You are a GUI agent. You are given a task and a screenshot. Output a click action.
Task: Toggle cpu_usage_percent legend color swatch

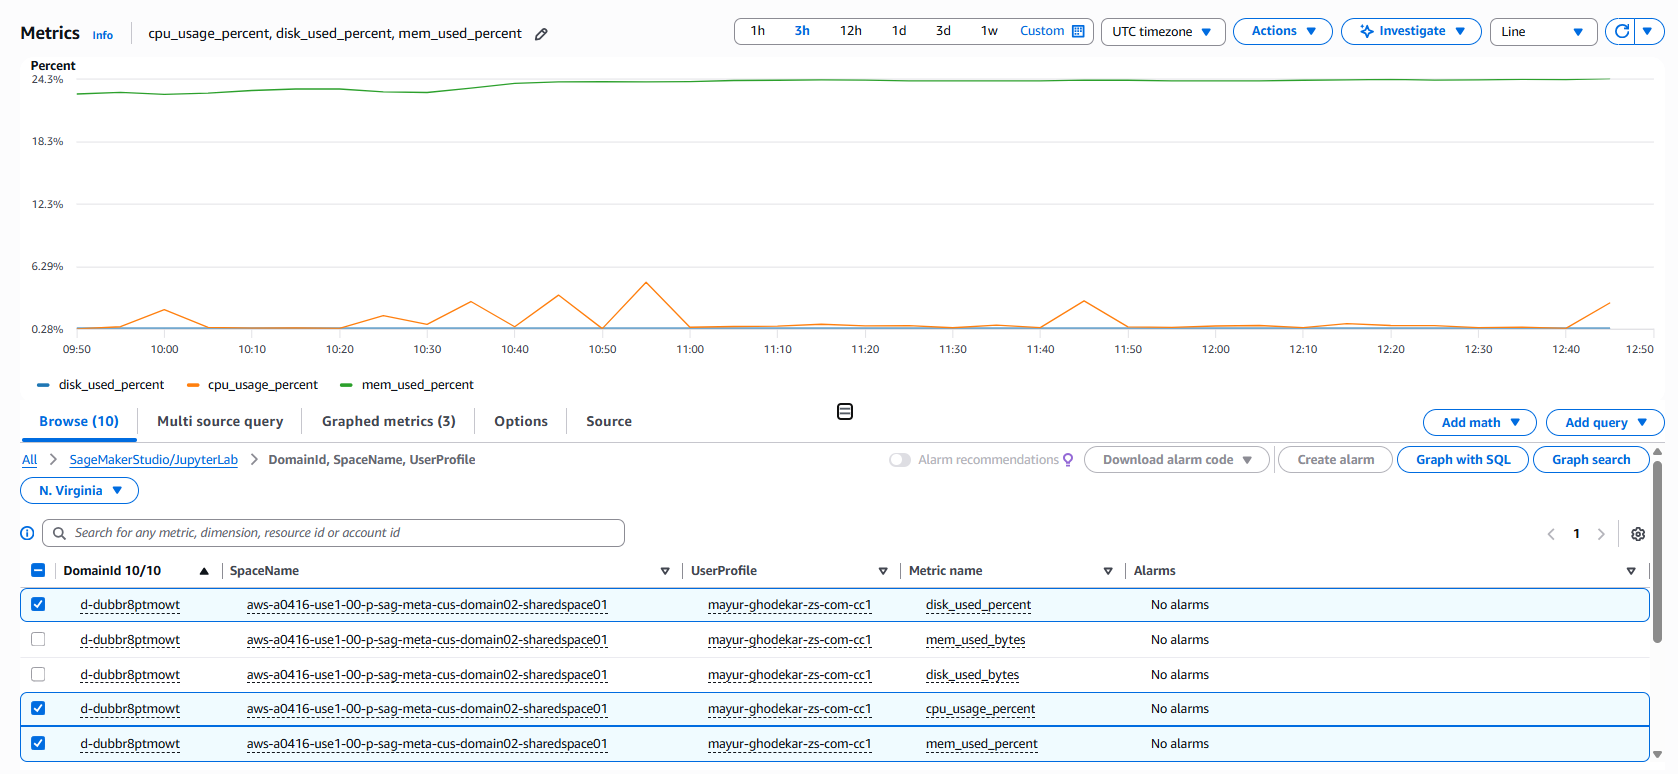pyautogui.click(x=192, y=385)
